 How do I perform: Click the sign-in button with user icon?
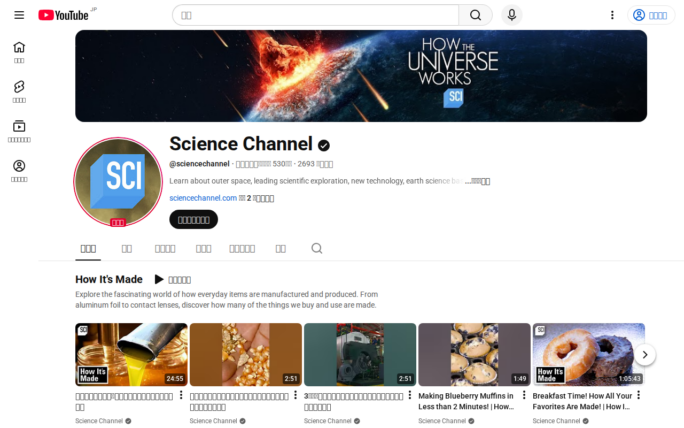tap(651, 15)
